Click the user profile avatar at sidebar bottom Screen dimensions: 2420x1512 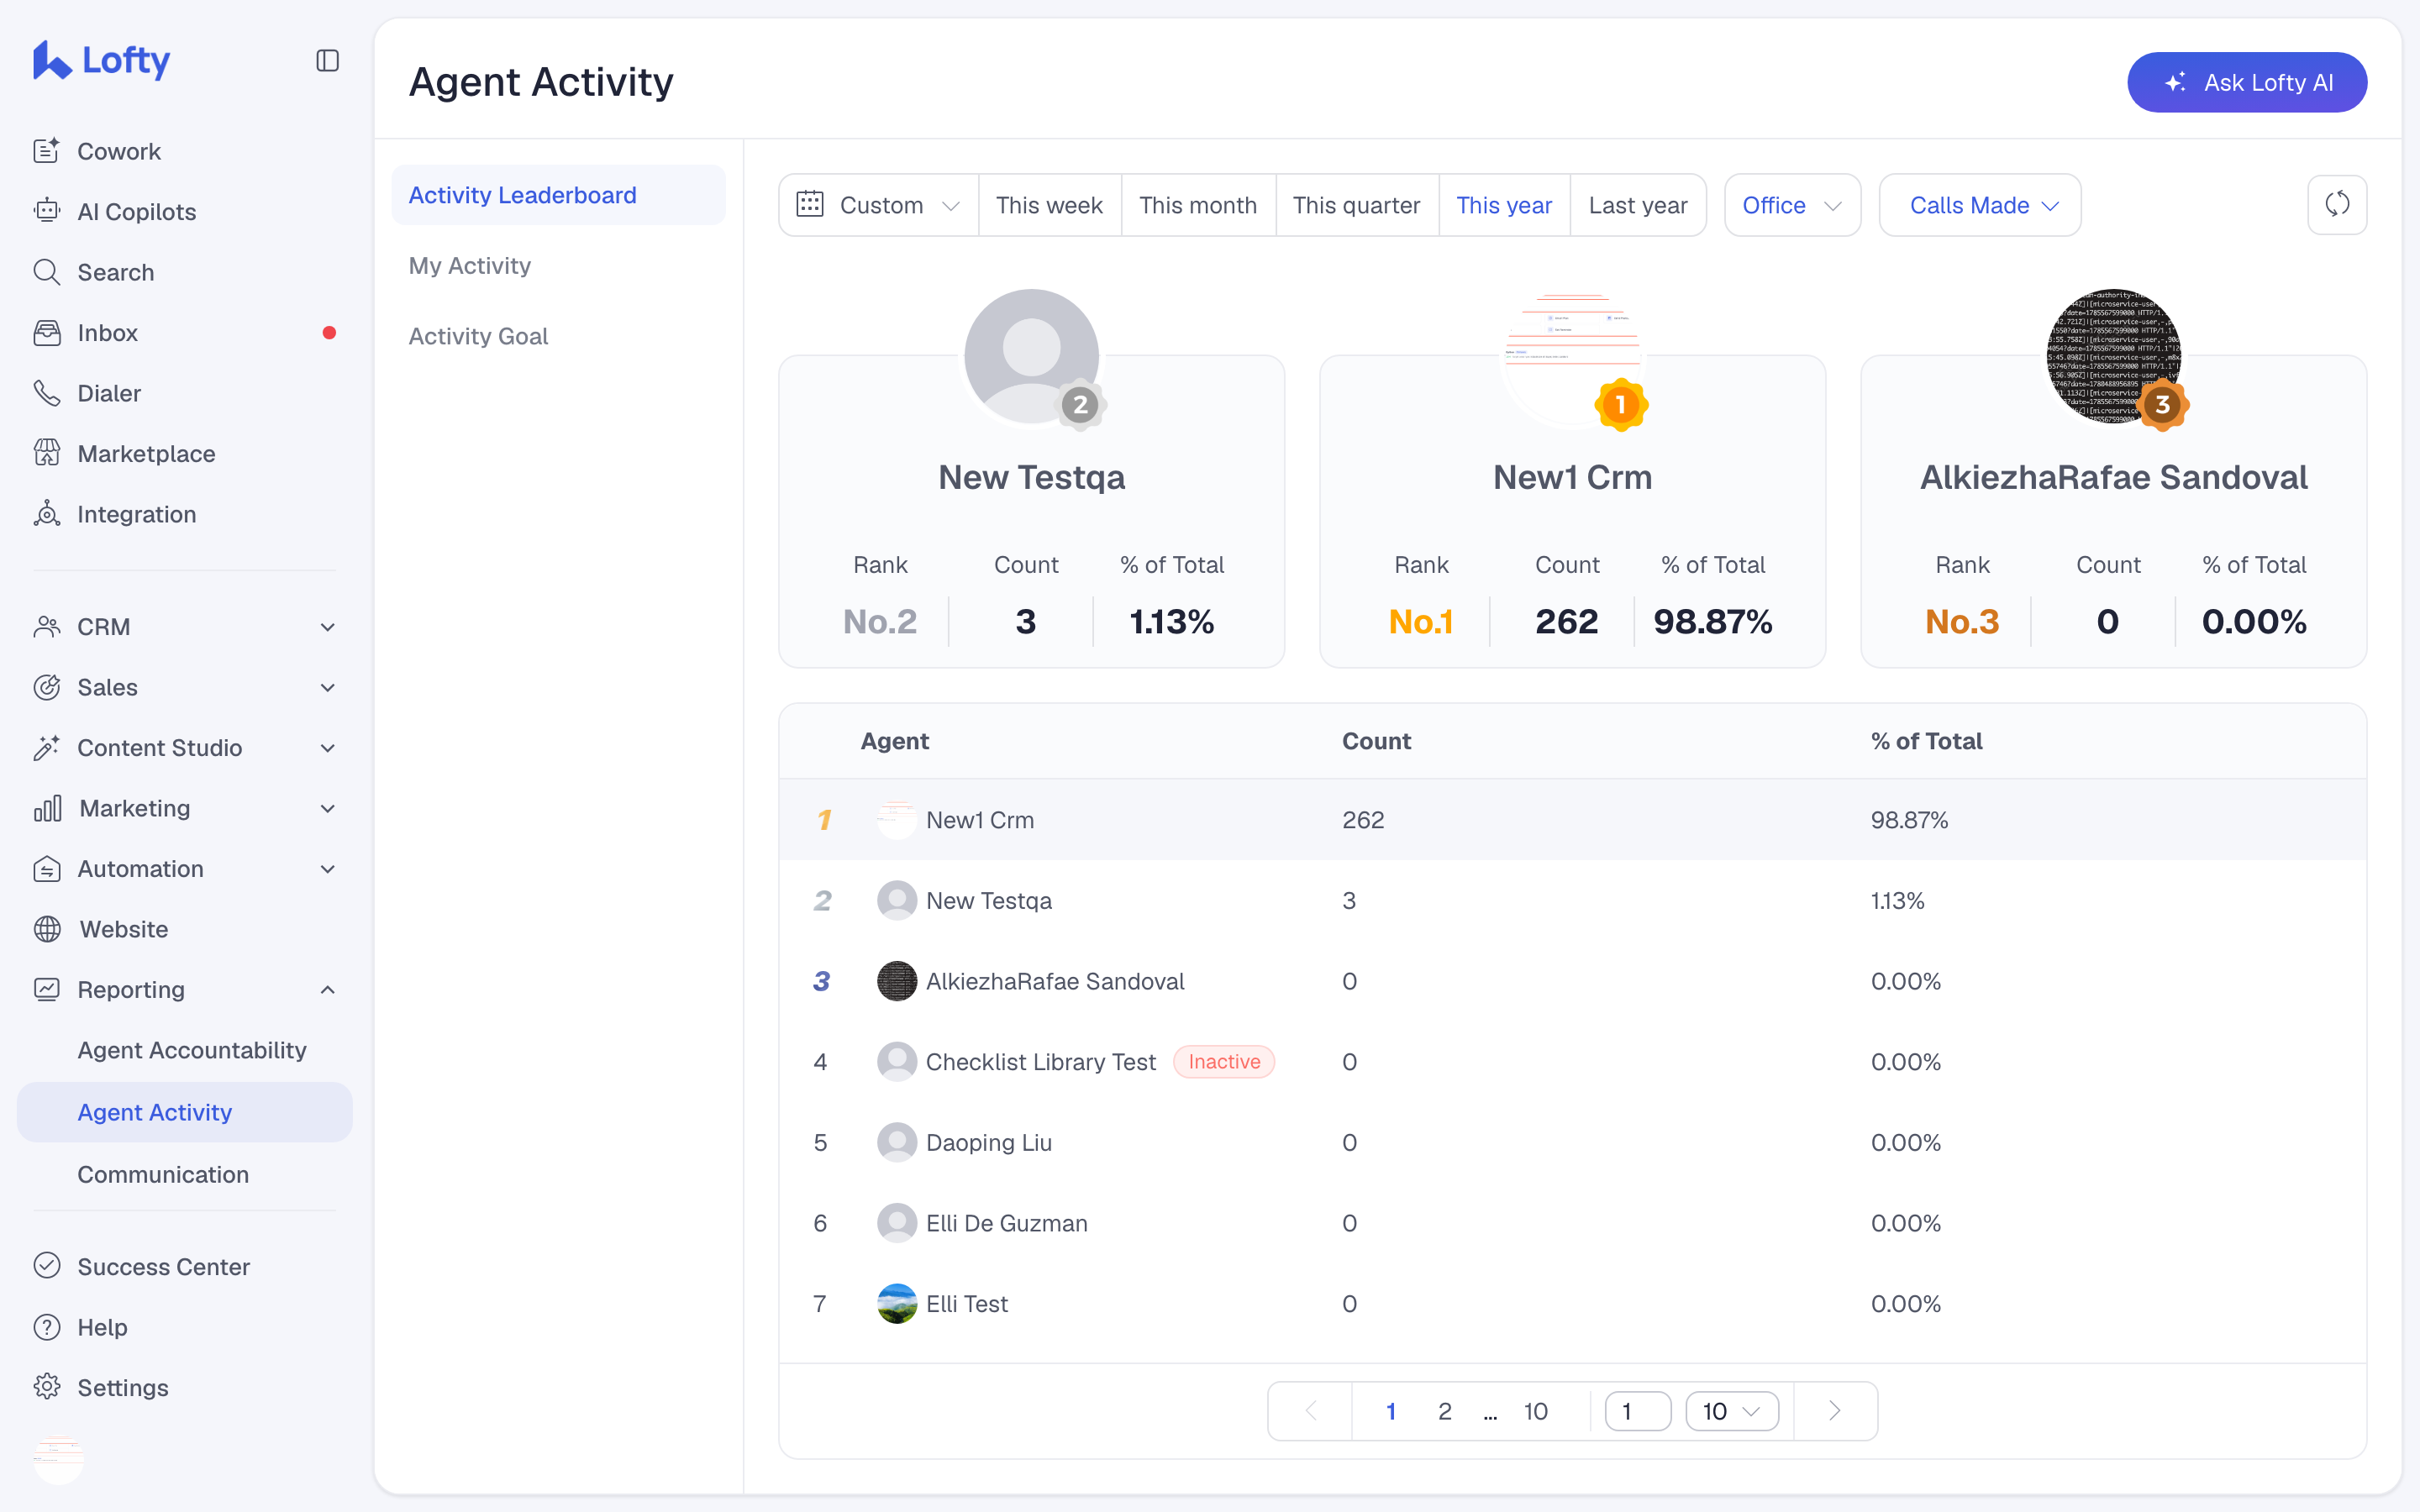coord(59,1459)
